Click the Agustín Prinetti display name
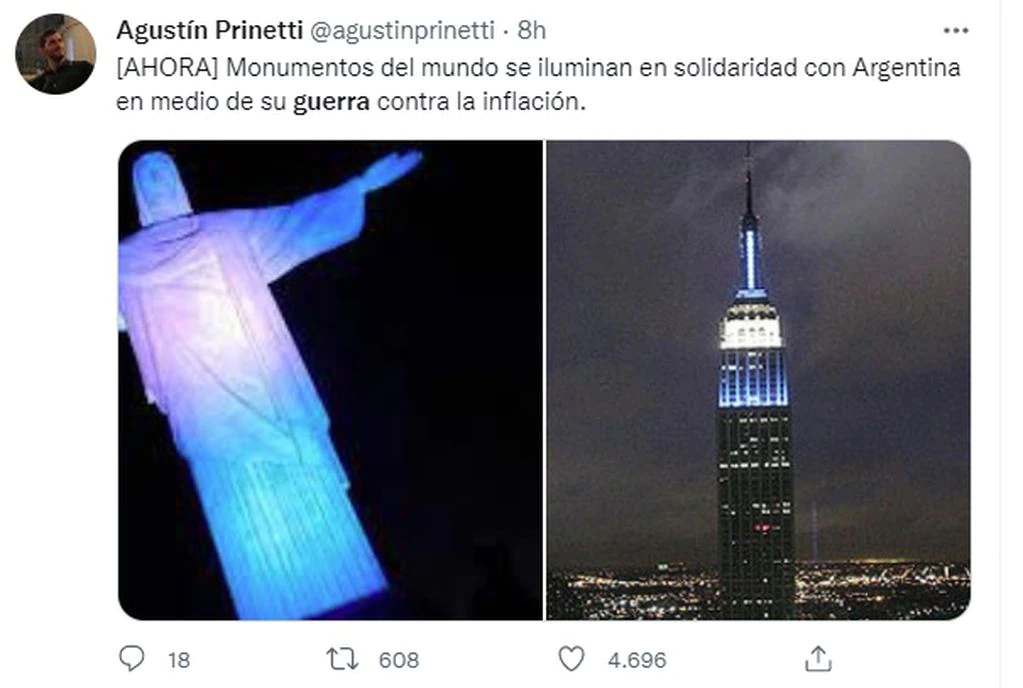1023x688 pixels. coord(209,31)
